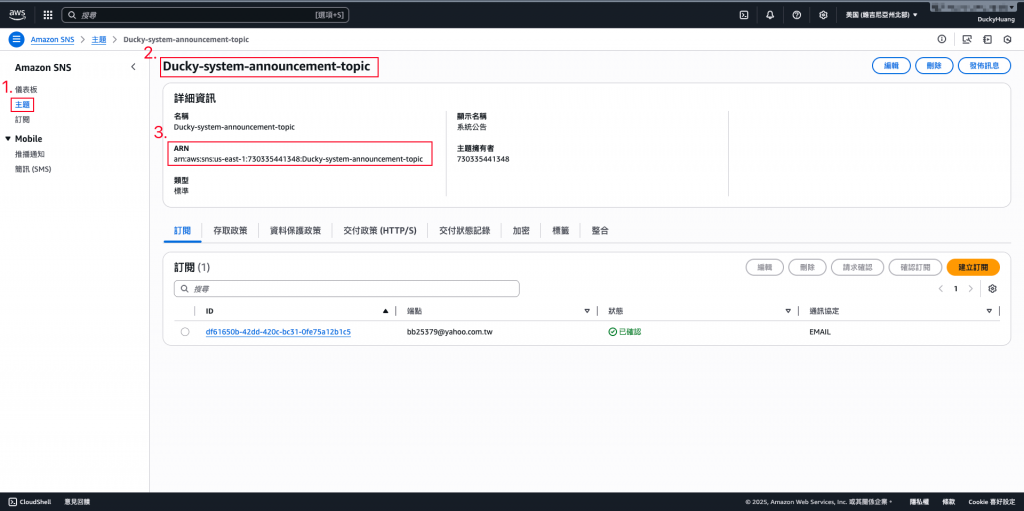Image resolution: width=1024 pixels, height=511 pixels.
Task: Collapse the Mobile section triangle
Action: (x=8, y=139)
